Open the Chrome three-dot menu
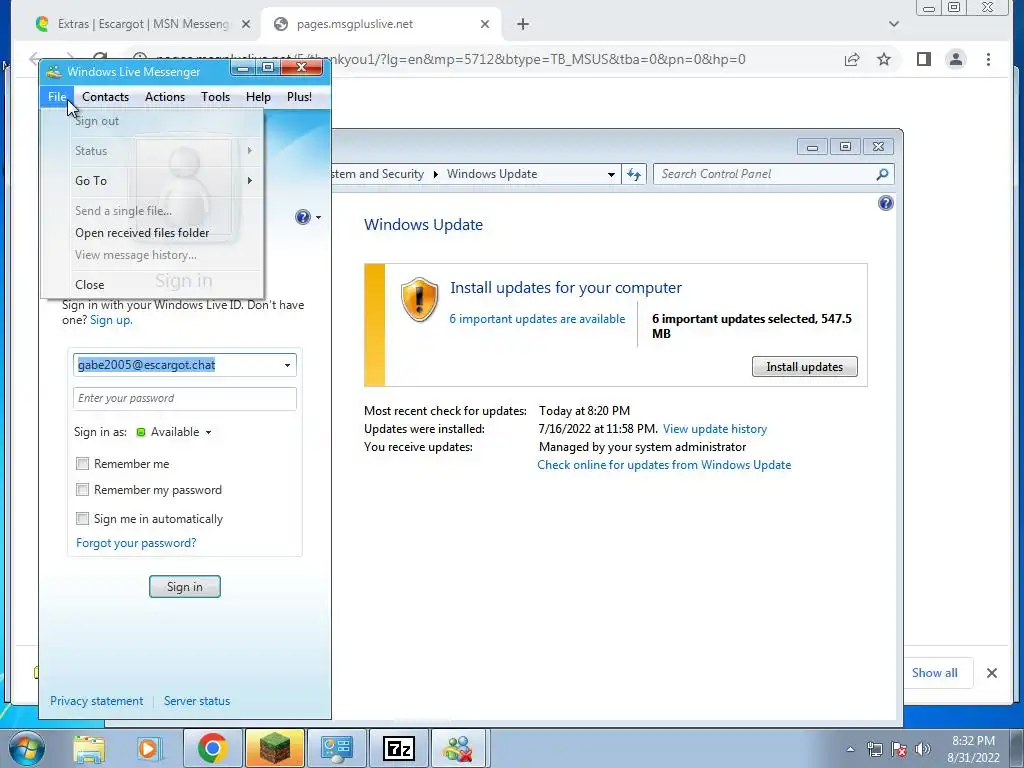The height and width of the screenshot is (768, 1024). (x=988, y=59)
